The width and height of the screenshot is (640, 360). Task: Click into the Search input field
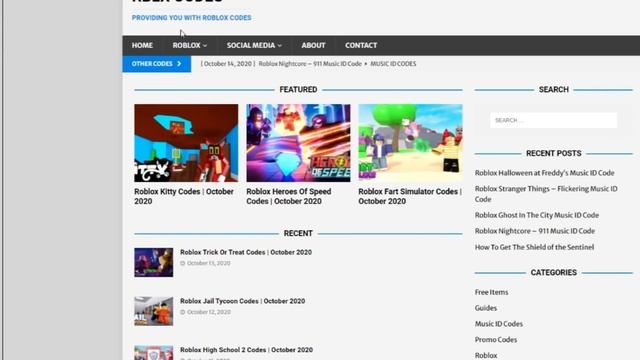[553, 120]
